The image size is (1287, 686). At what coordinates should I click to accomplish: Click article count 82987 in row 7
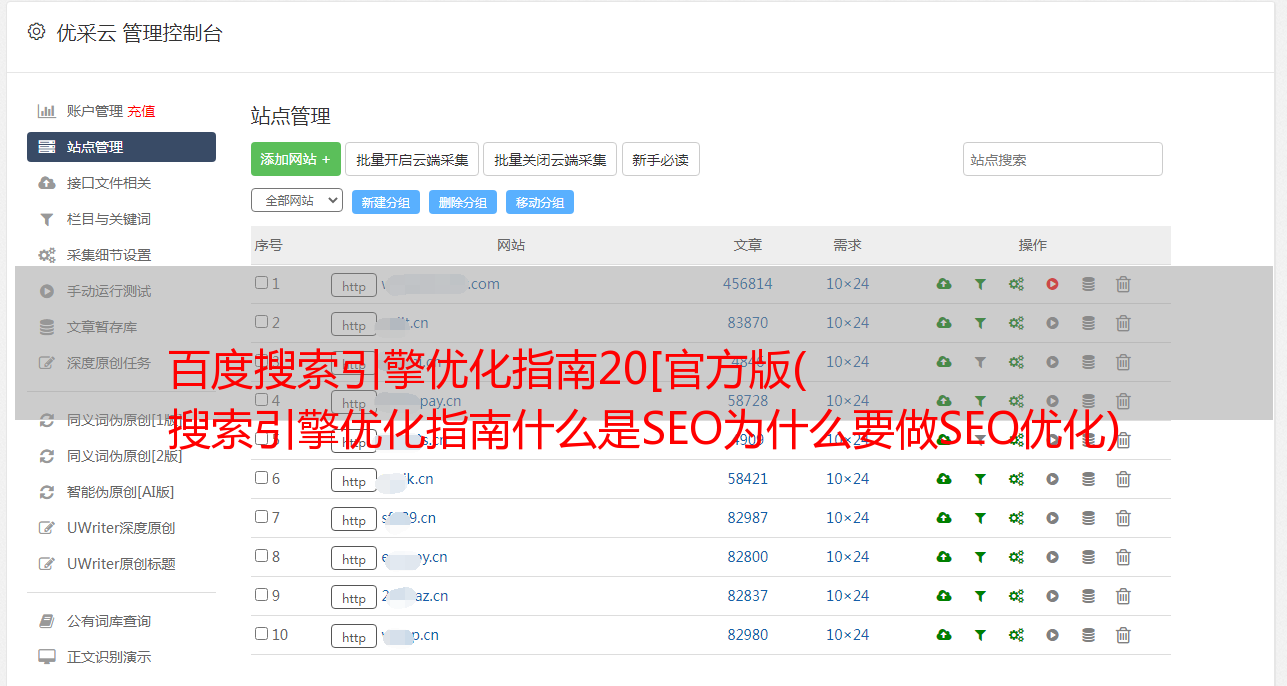(748, 518)
